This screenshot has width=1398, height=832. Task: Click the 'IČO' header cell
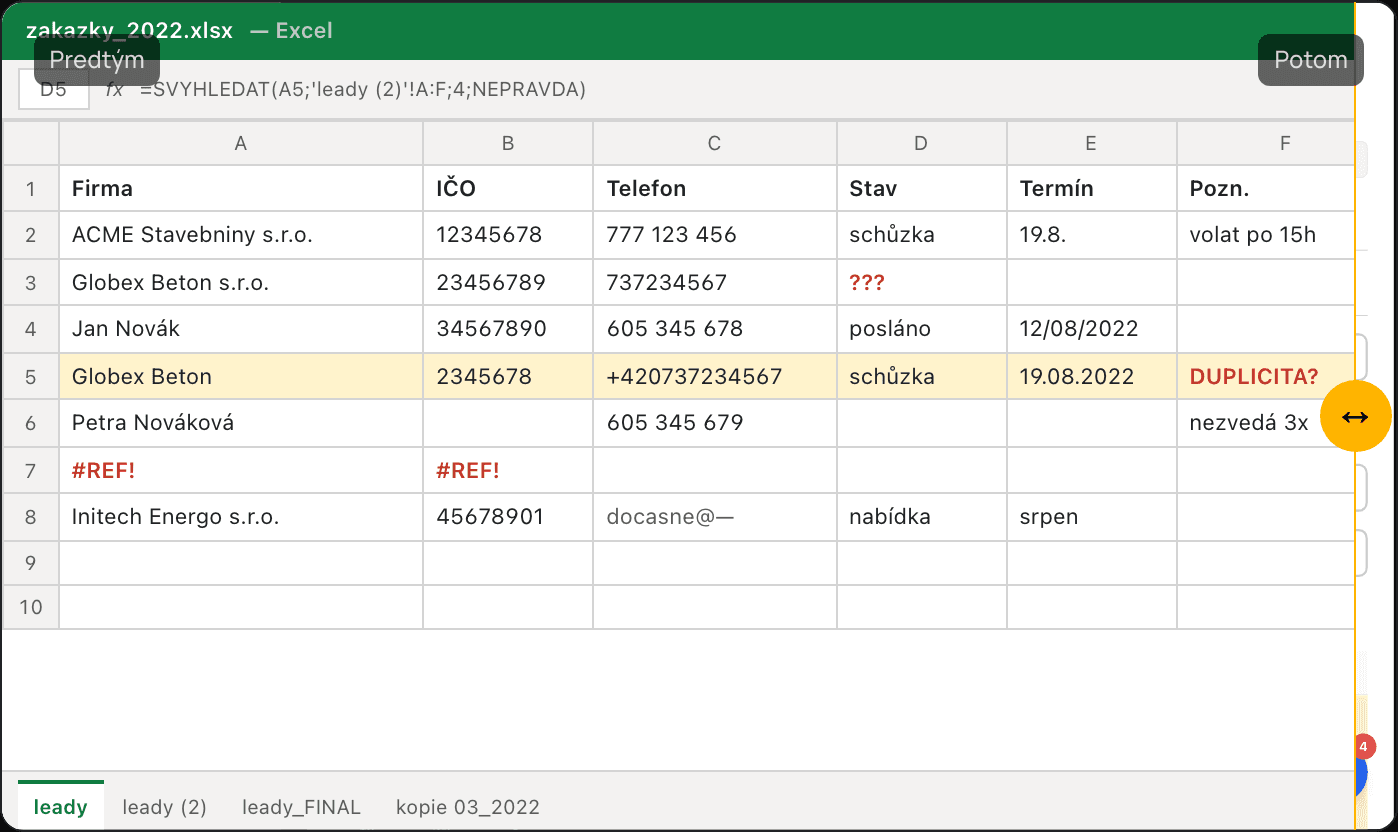(508, 188)
